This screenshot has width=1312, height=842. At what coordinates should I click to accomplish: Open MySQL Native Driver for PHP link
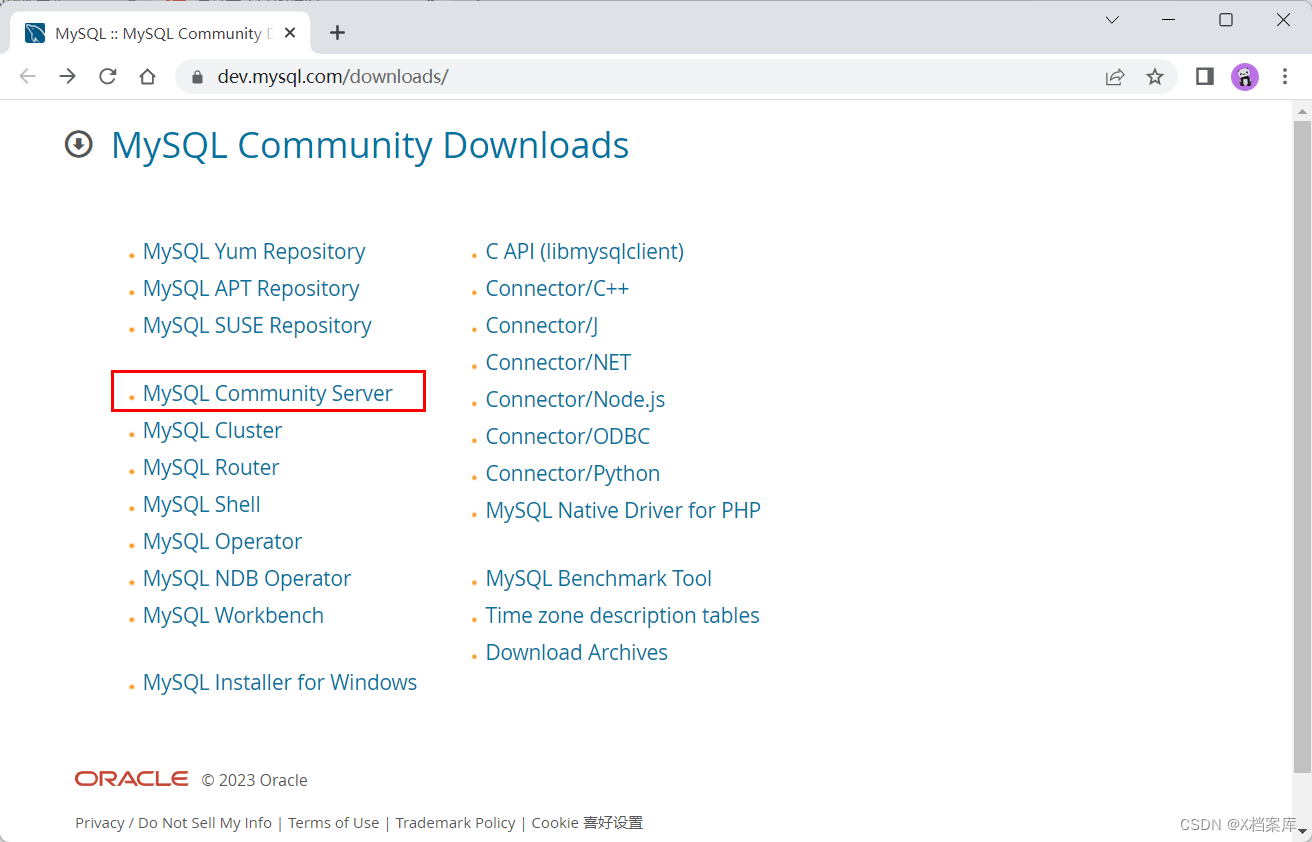623,510
